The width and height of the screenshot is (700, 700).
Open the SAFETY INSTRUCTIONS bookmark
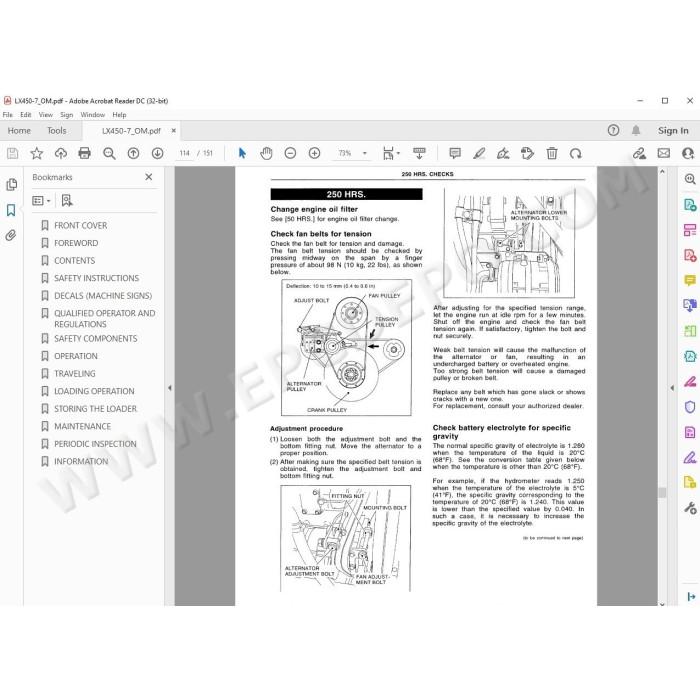[96, 278]
